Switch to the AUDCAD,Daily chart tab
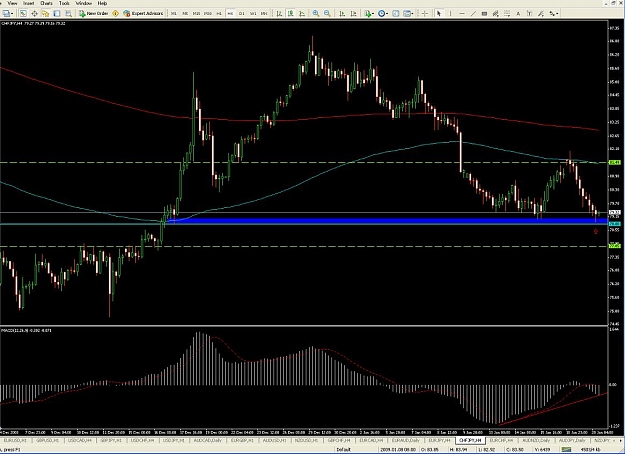 pyautogui.click(x=208, y=440)
